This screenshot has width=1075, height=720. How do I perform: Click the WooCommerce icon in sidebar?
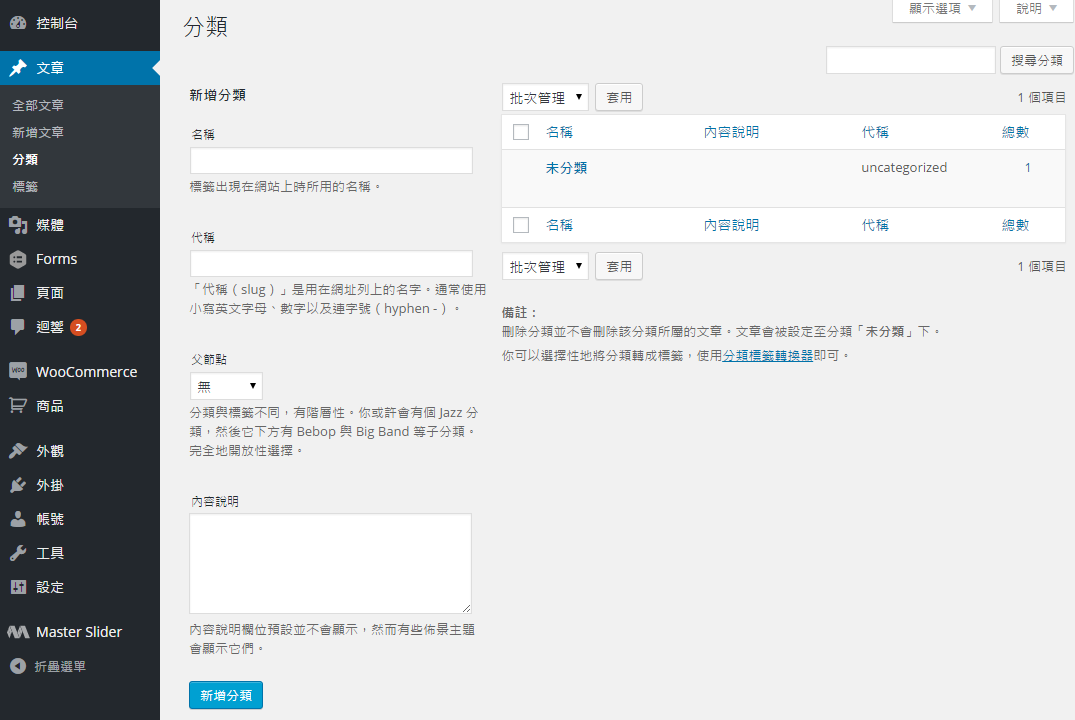pos(17,371)
